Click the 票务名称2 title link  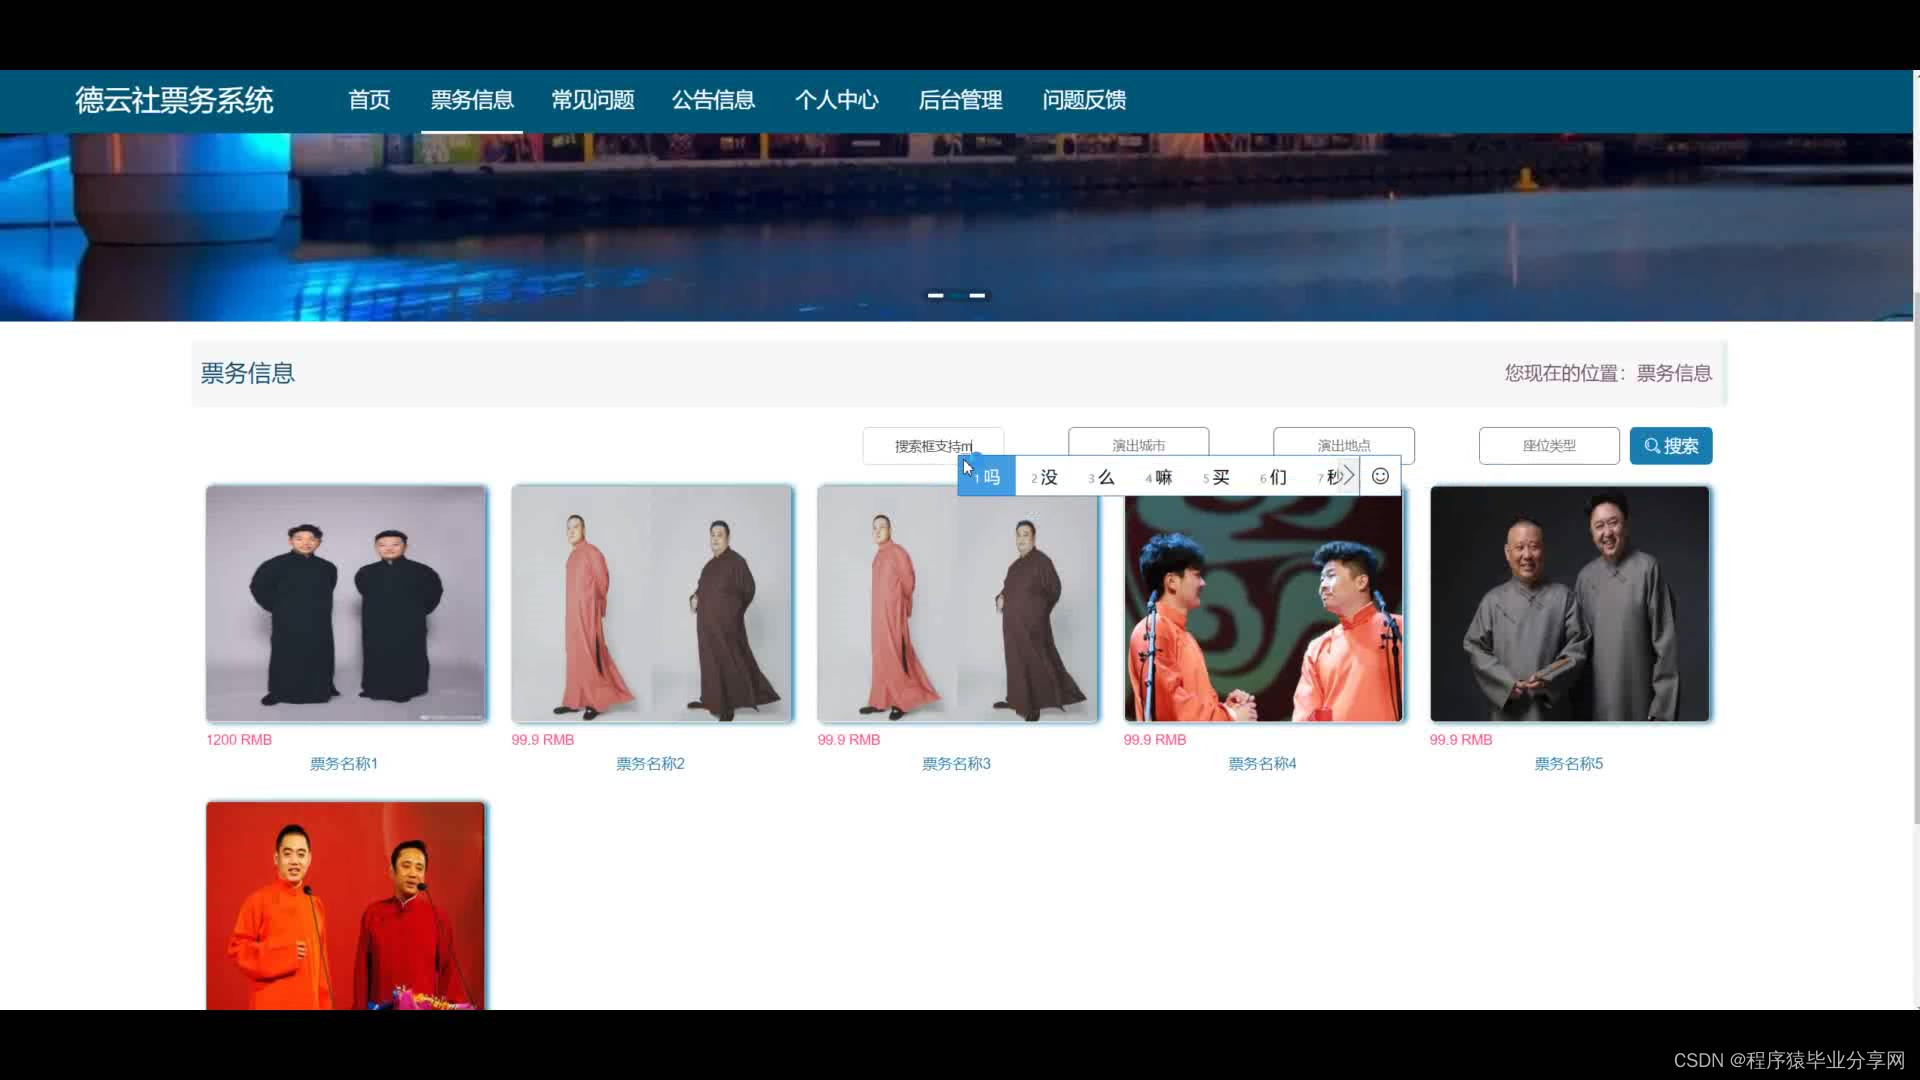coord(650,764)
